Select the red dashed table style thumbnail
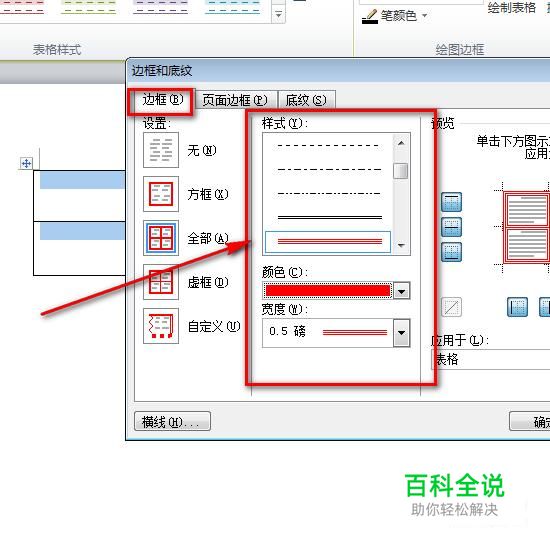This screenshot has height=550, width=550. pyautogui.click(x=22, y=7)
